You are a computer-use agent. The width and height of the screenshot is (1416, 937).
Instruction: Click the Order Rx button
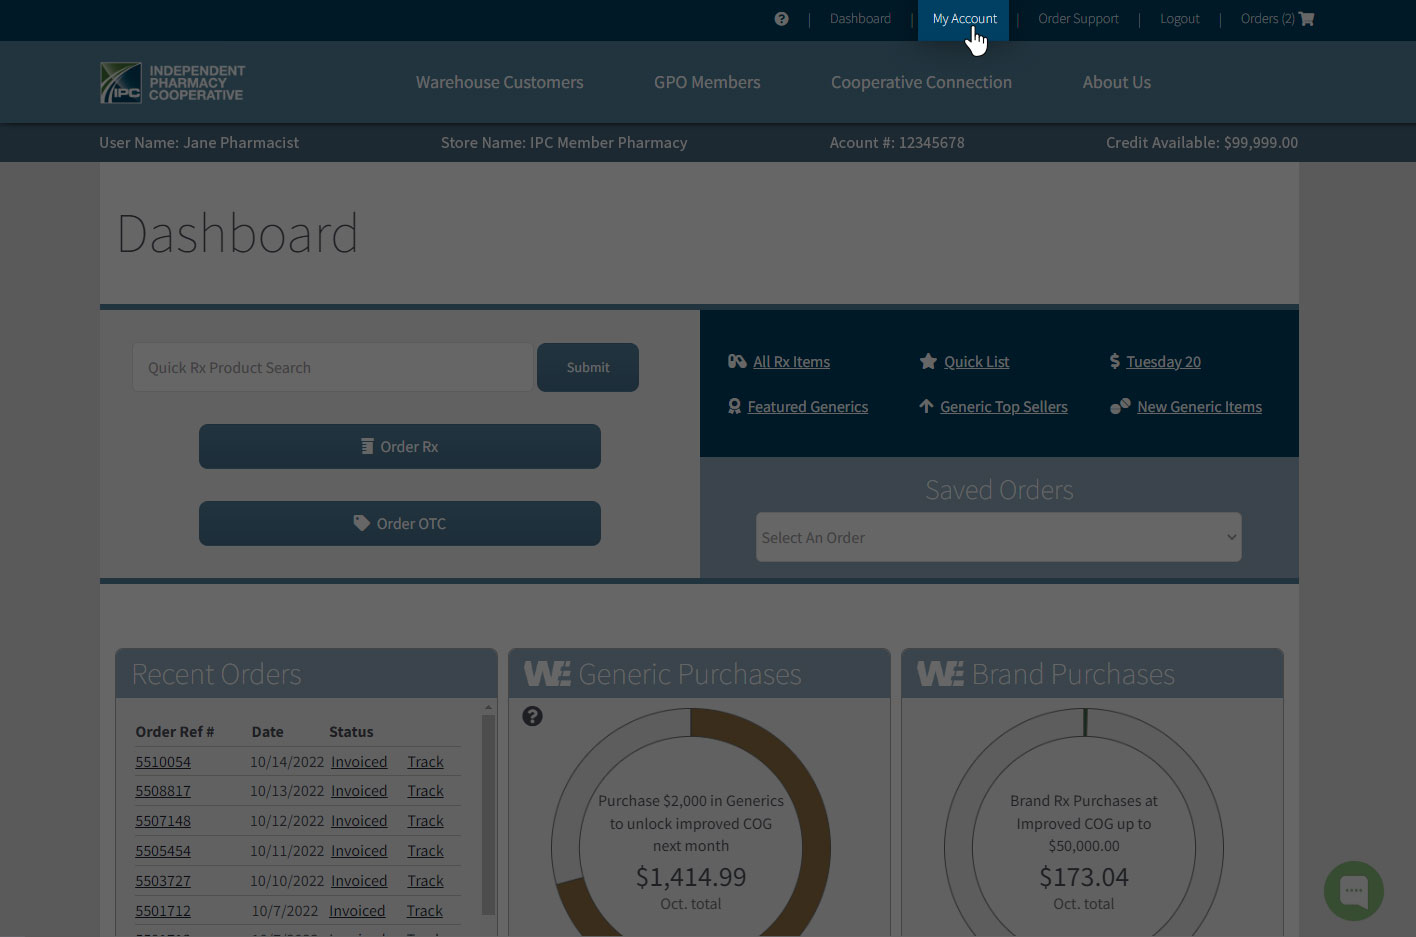coord(400,446)
